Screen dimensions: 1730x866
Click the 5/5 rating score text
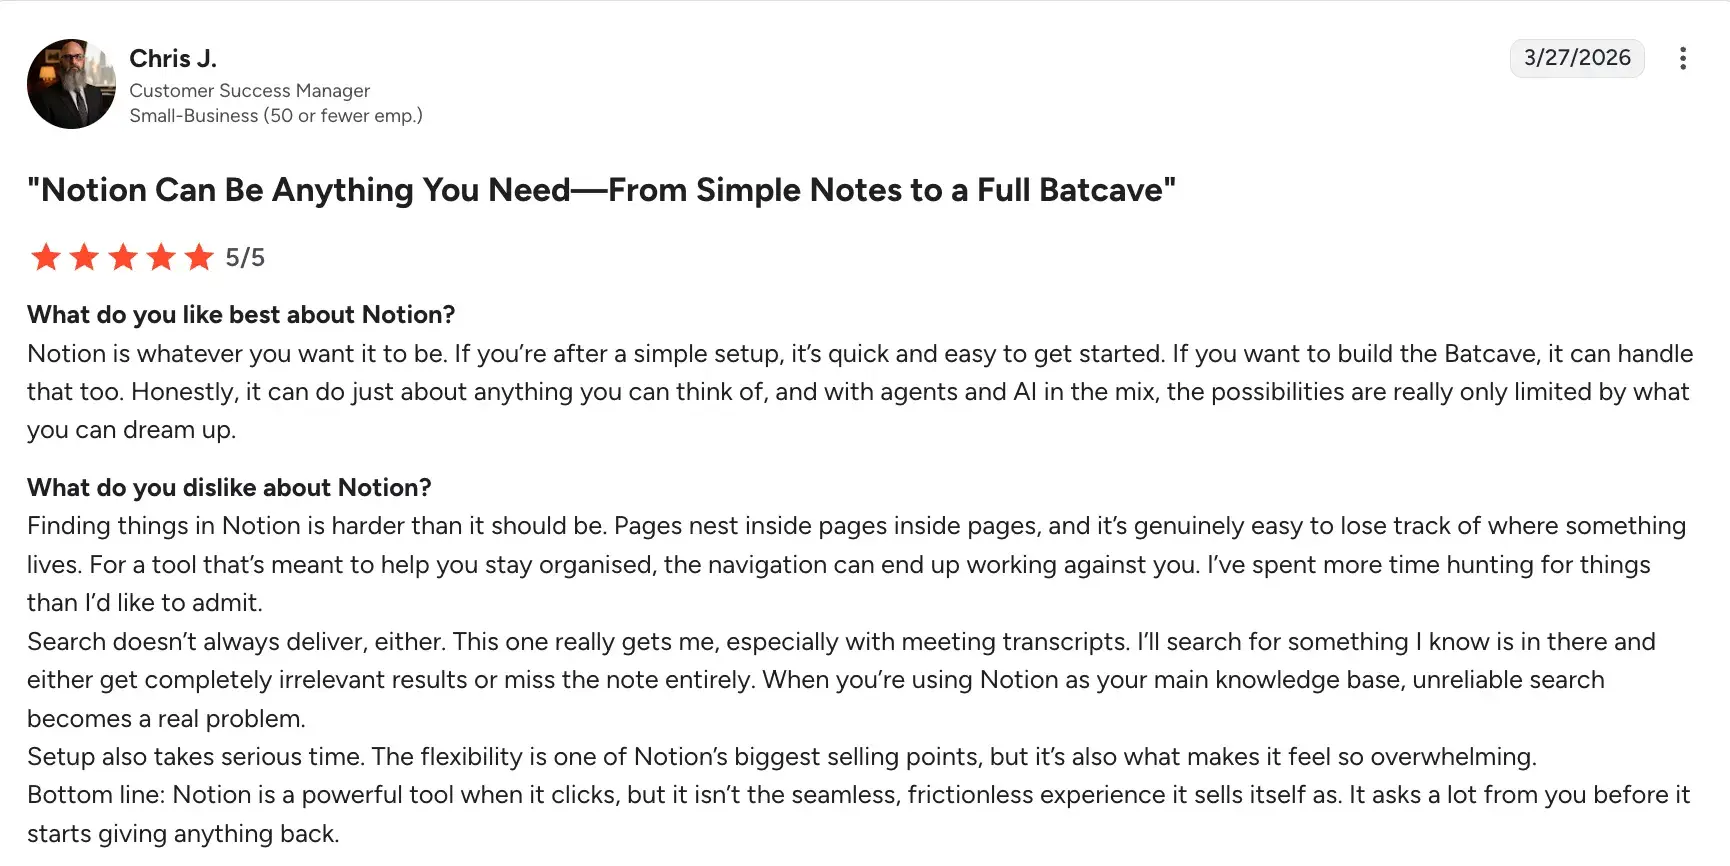coord(245,258)
